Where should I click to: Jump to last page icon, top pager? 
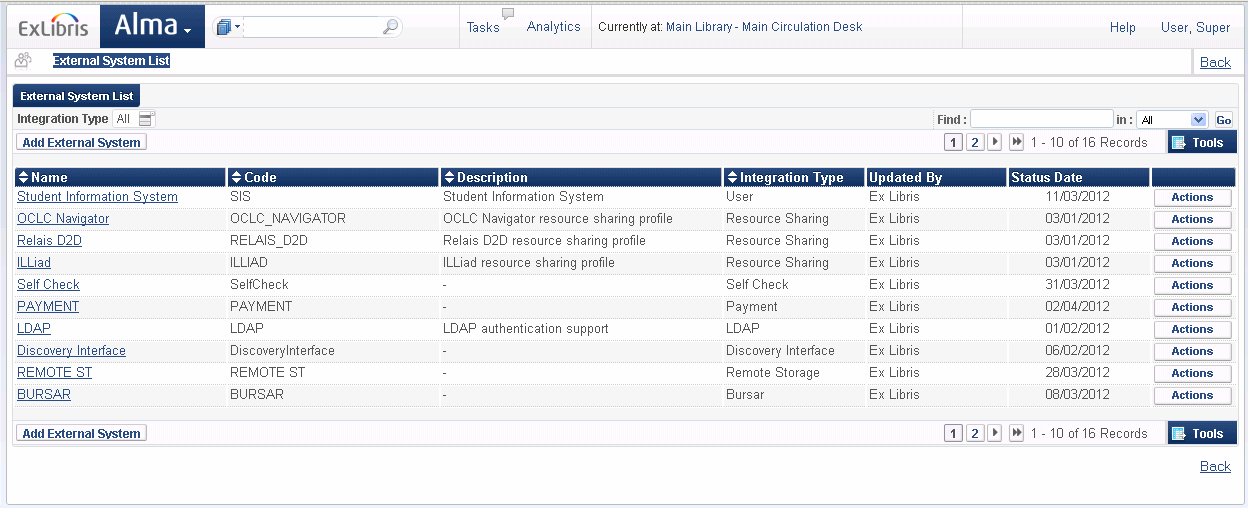1016,142
